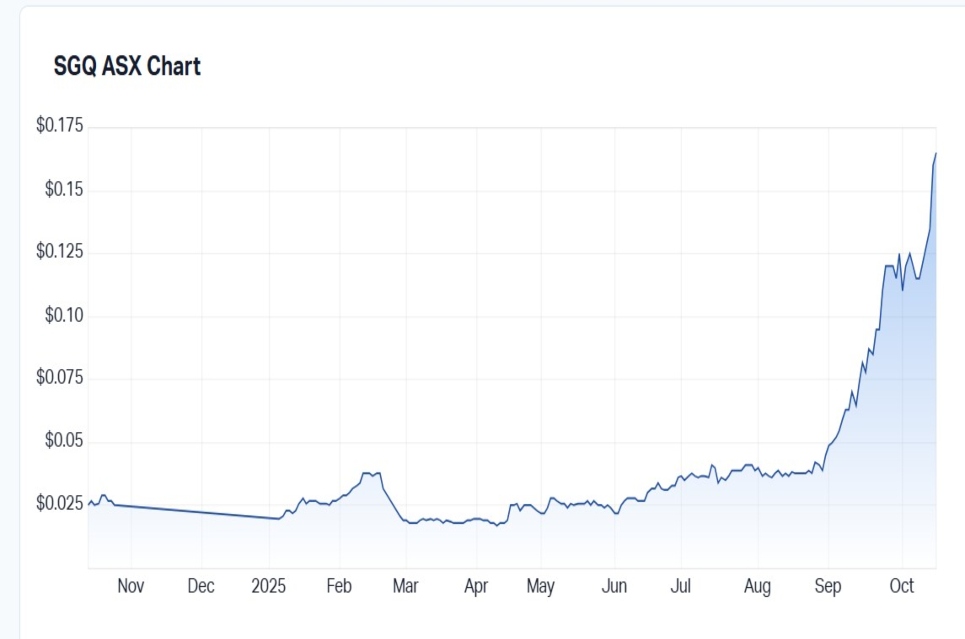
Task: Click the $0.075 y-axis label
Action: click(x=60, y=377)
